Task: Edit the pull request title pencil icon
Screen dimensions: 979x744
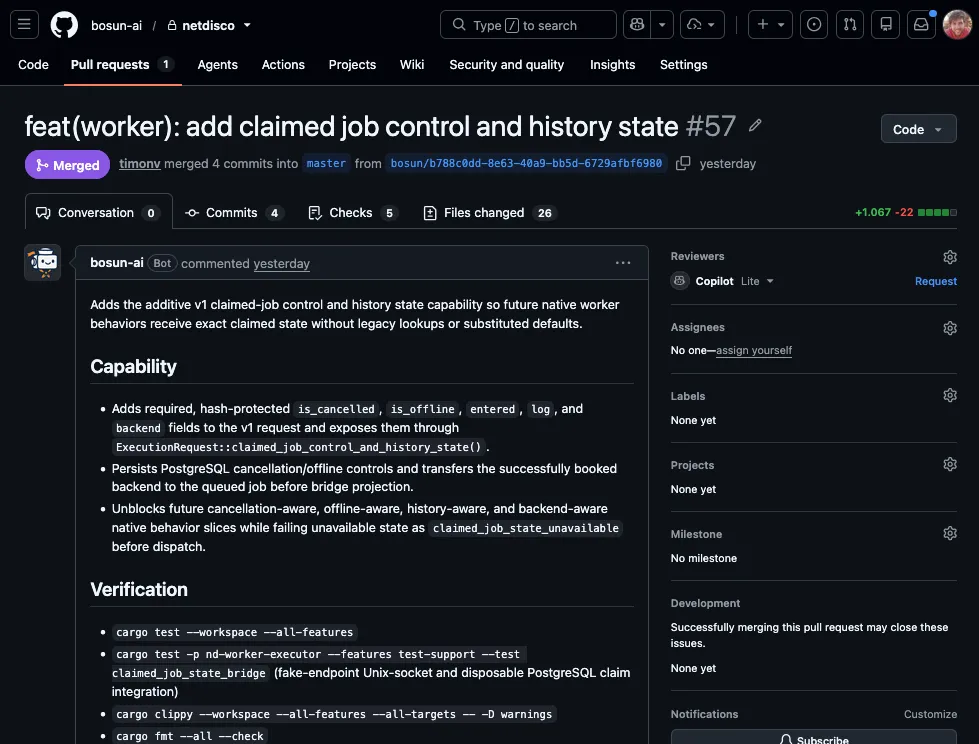Action: click(755, 125)
